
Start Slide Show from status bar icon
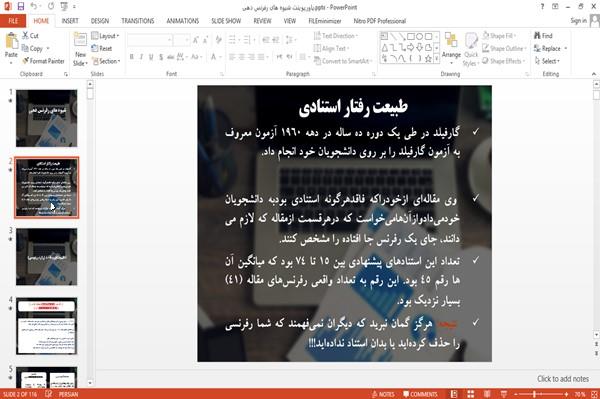pos(504,394)
